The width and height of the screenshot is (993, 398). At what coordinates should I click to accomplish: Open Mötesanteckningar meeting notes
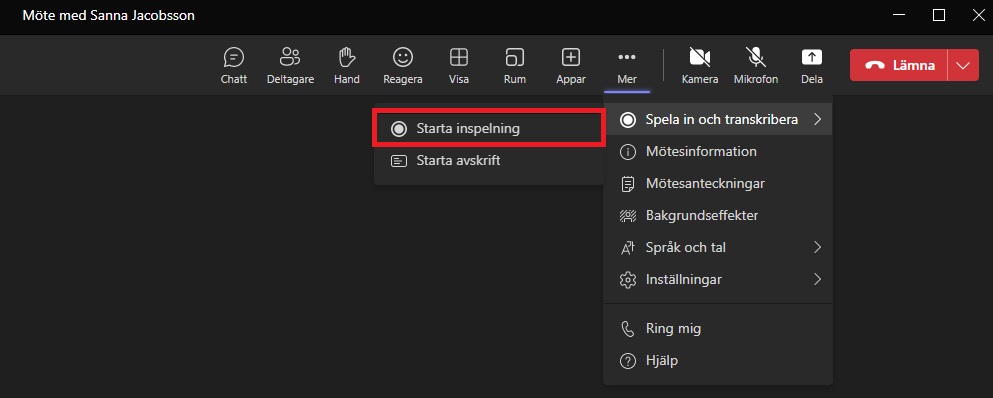pos(718,184)
